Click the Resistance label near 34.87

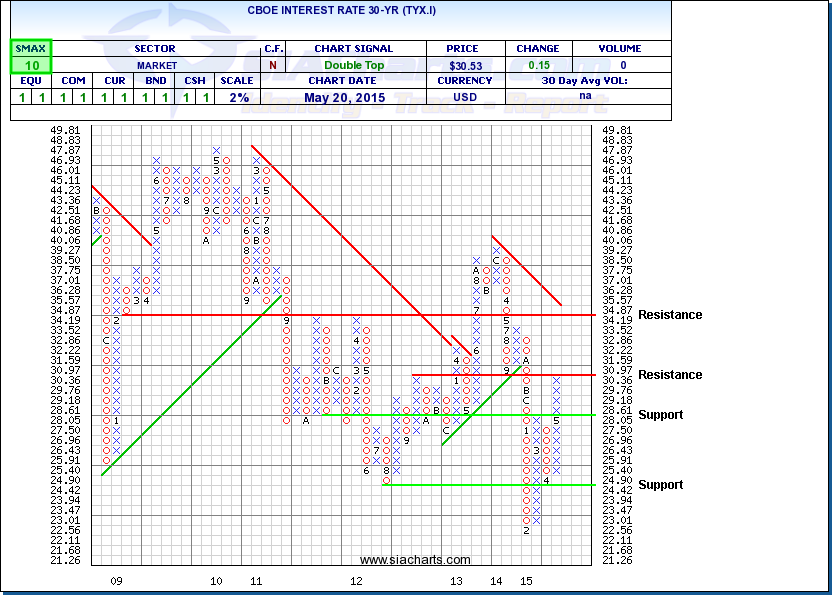(x=670, y=315)
